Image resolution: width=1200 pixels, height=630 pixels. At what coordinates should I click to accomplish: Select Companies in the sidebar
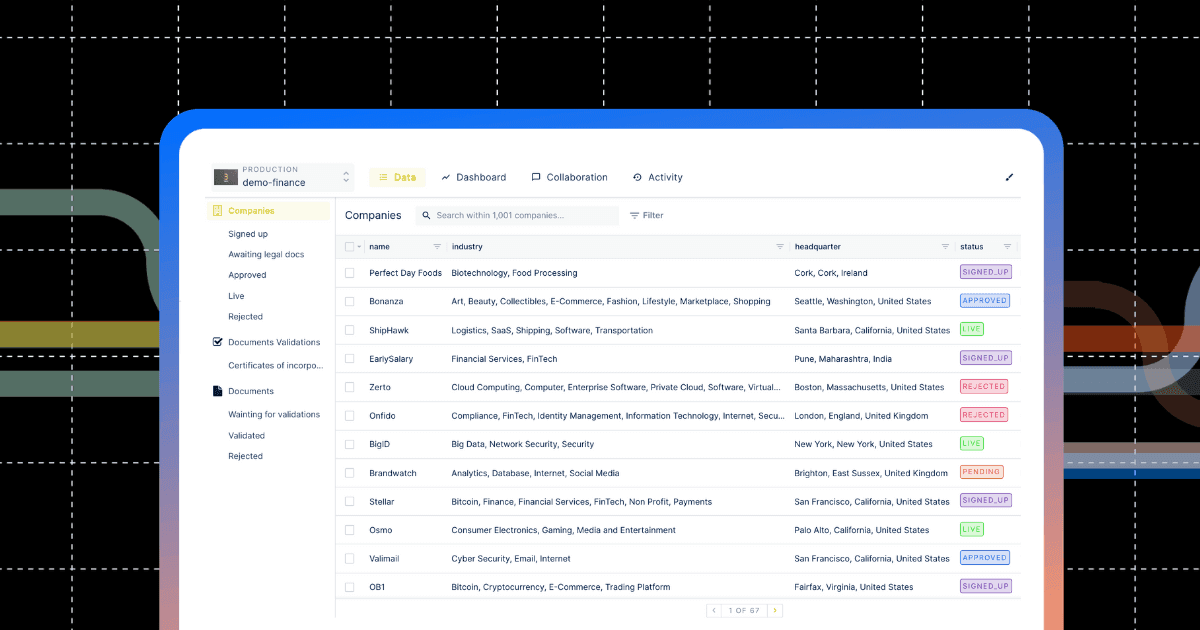268,211
